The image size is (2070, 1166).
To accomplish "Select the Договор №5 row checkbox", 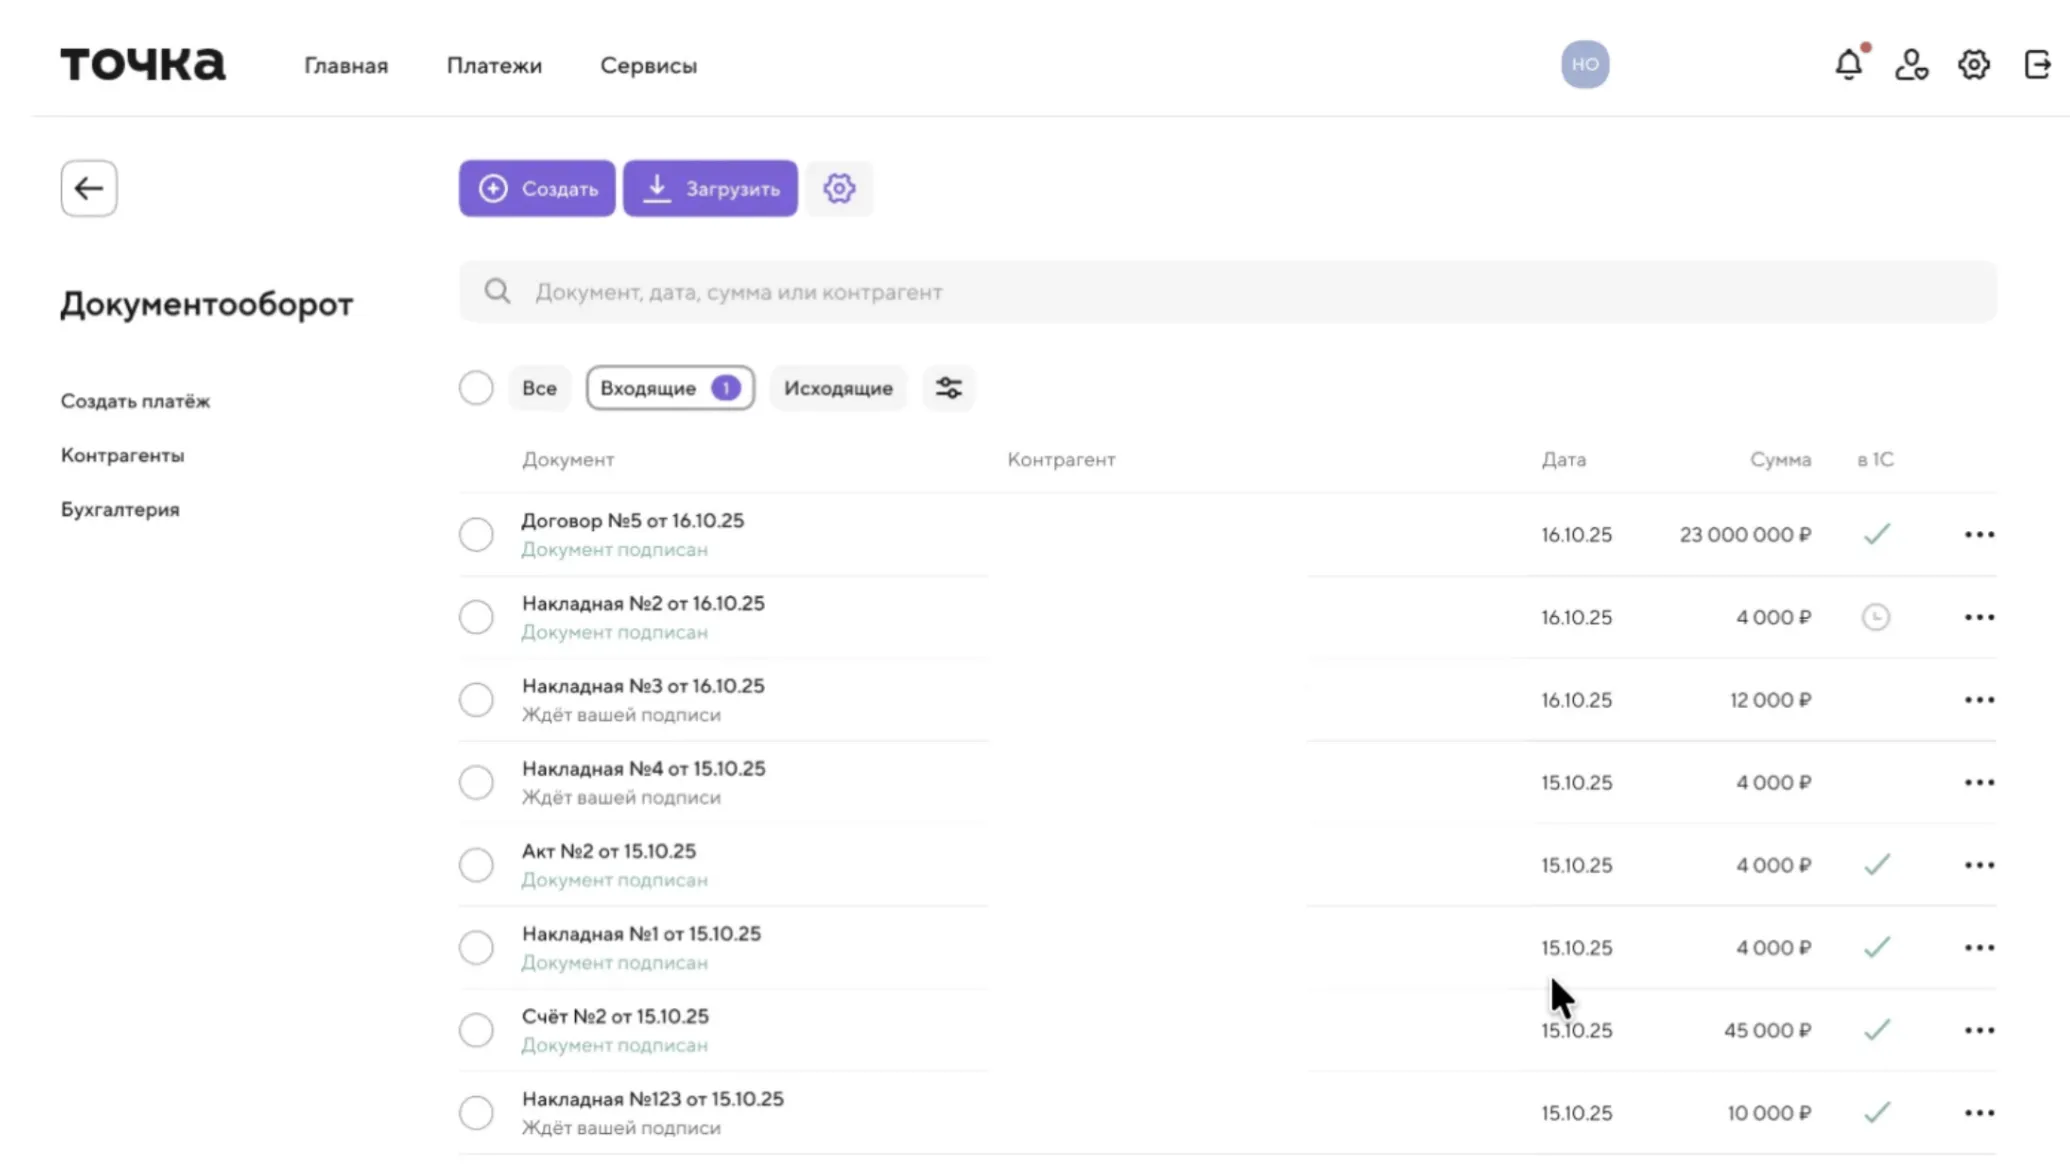I will click(476, 534).
